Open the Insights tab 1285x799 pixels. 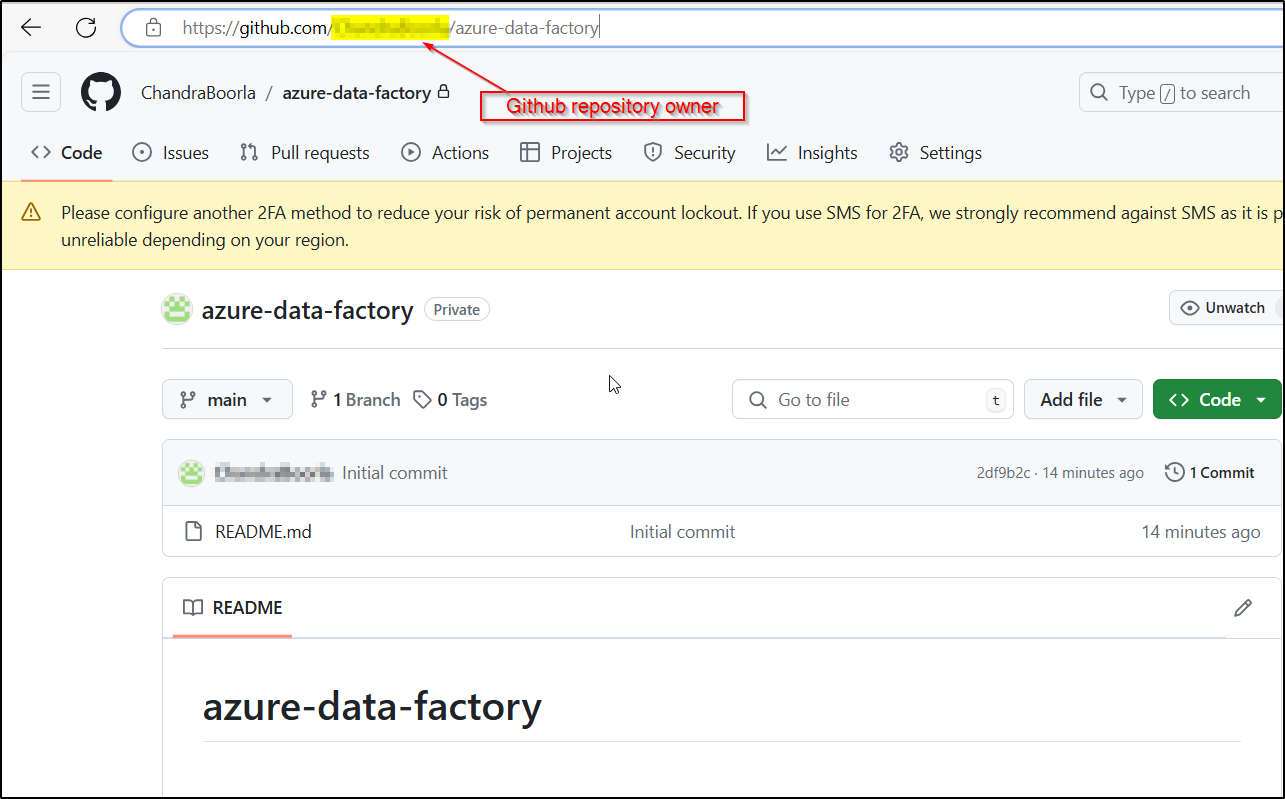click(x=812, y=153)
